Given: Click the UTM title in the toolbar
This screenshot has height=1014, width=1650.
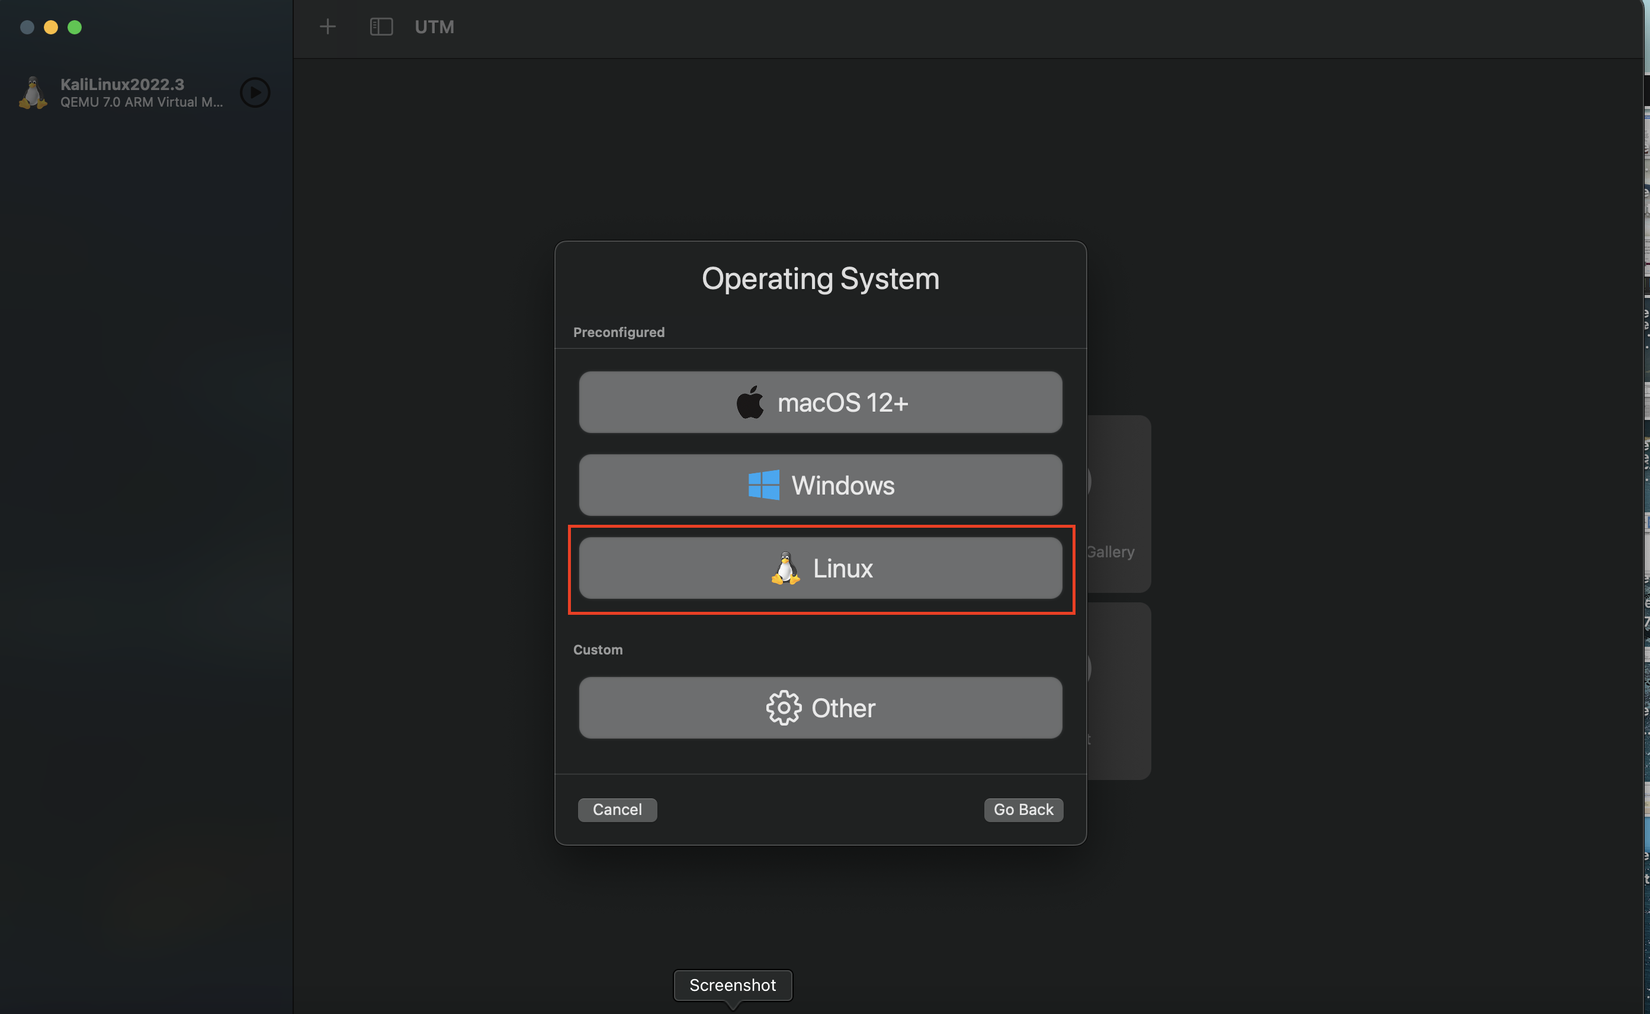Looking at the screenshot, I should [434, 27].
